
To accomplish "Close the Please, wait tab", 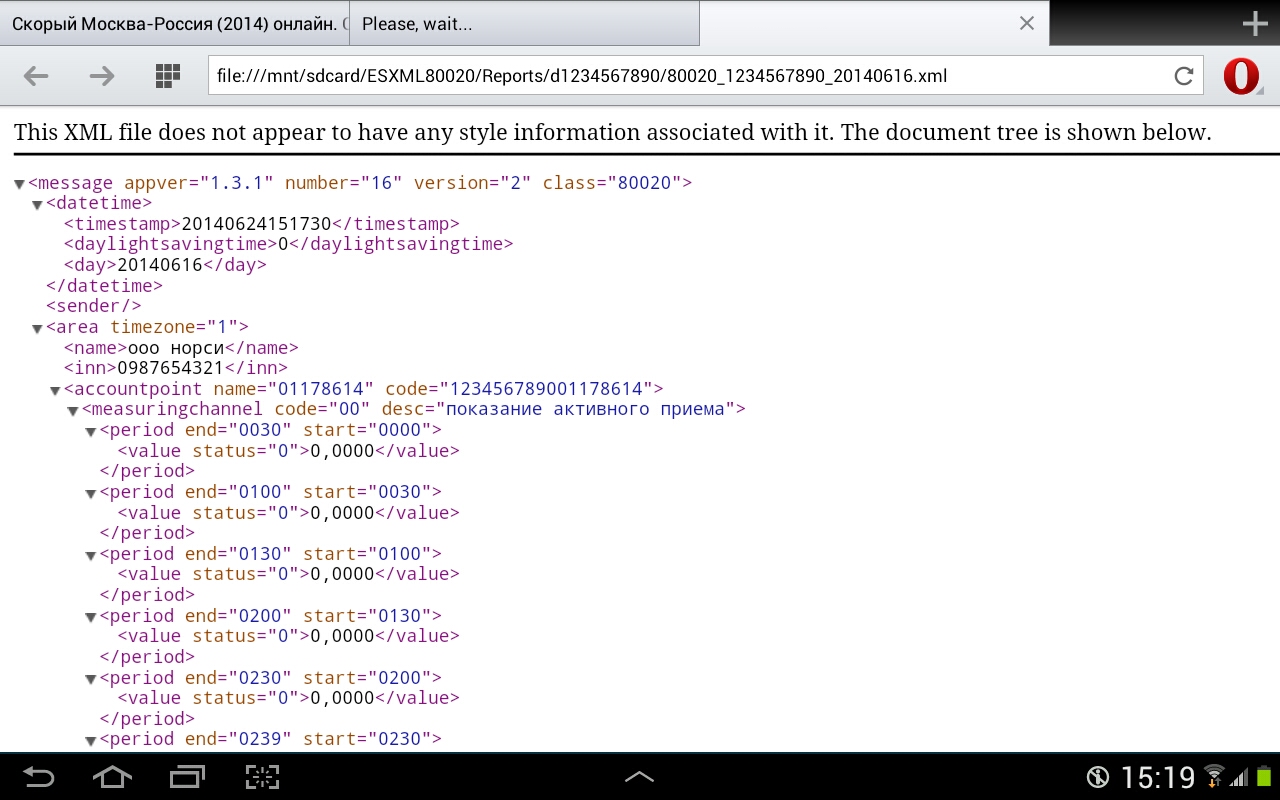I will point(1025,23).
